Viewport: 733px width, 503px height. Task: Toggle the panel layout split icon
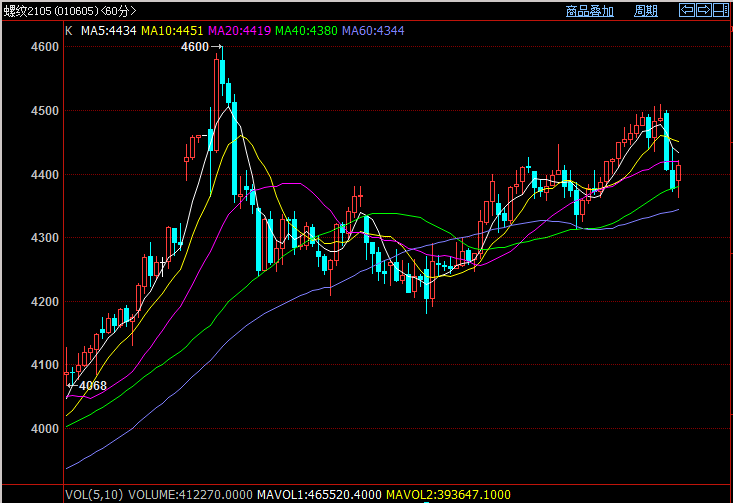coord(720,10)
